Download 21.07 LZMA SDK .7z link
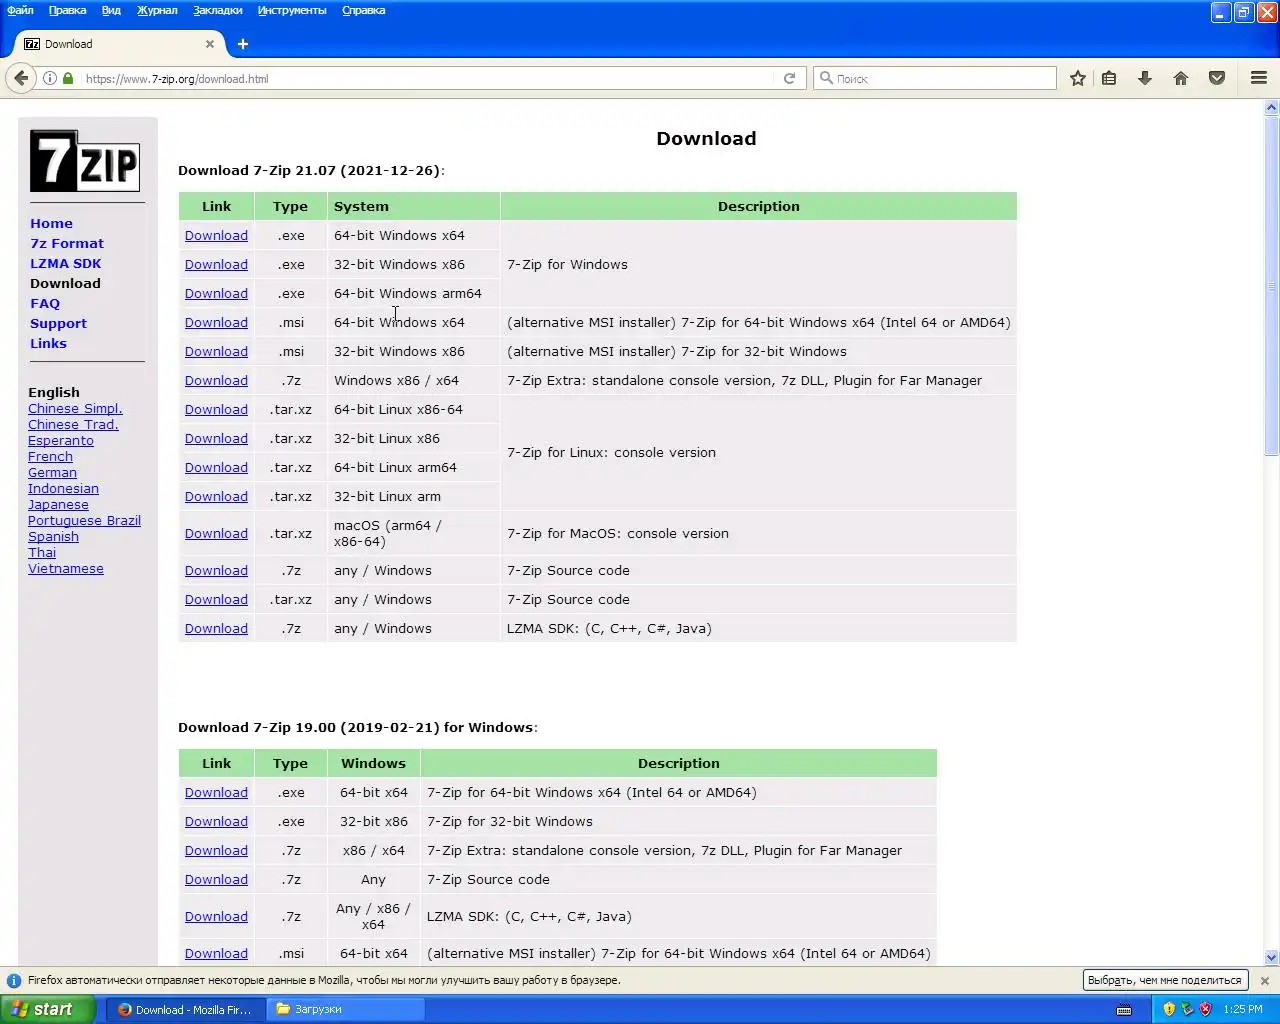 click(x=216, y=629)
